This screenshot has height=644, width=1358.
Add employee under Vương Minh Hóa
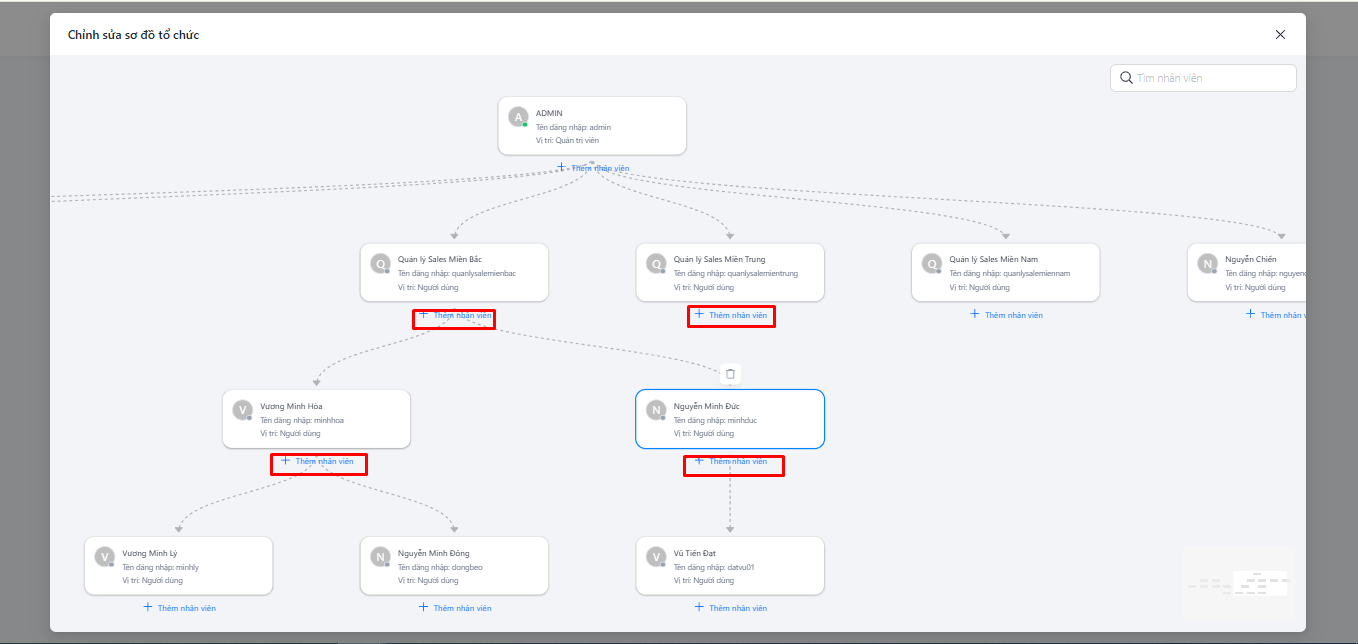pyautogui.click(x=317, y=461)
